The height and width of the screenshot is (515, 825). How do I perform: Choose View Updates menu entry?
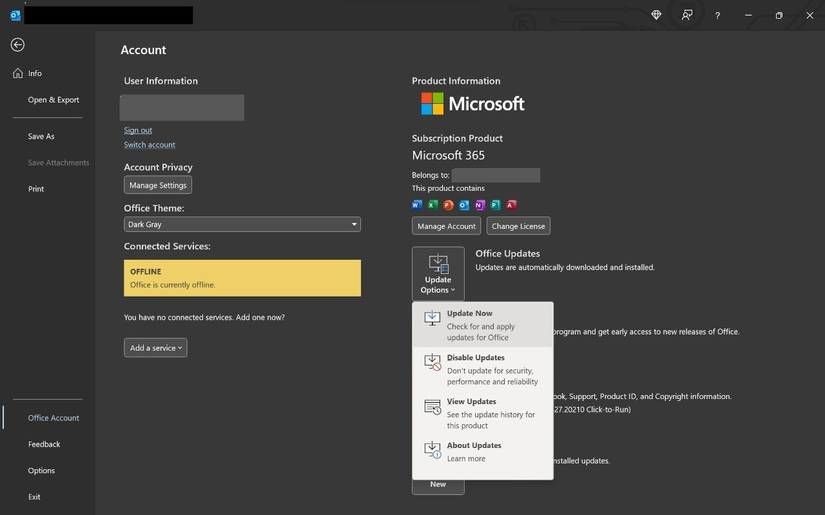coord(482,413)
